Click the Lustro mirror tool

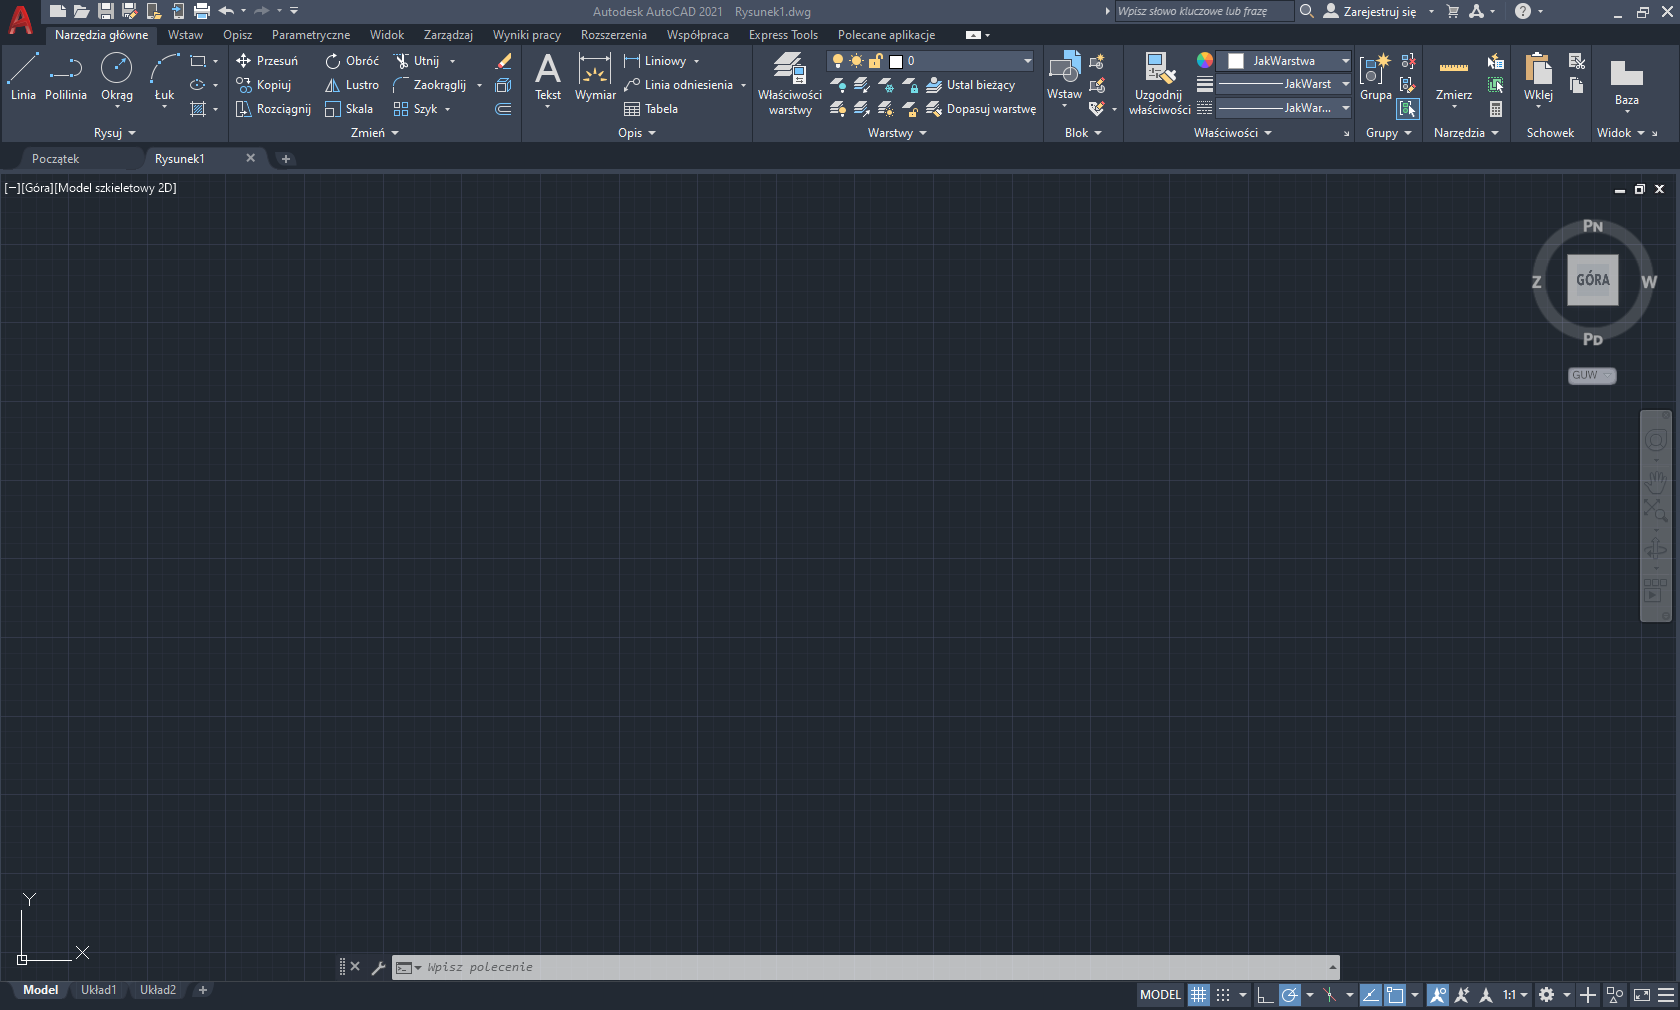click(x=352, y=85)
